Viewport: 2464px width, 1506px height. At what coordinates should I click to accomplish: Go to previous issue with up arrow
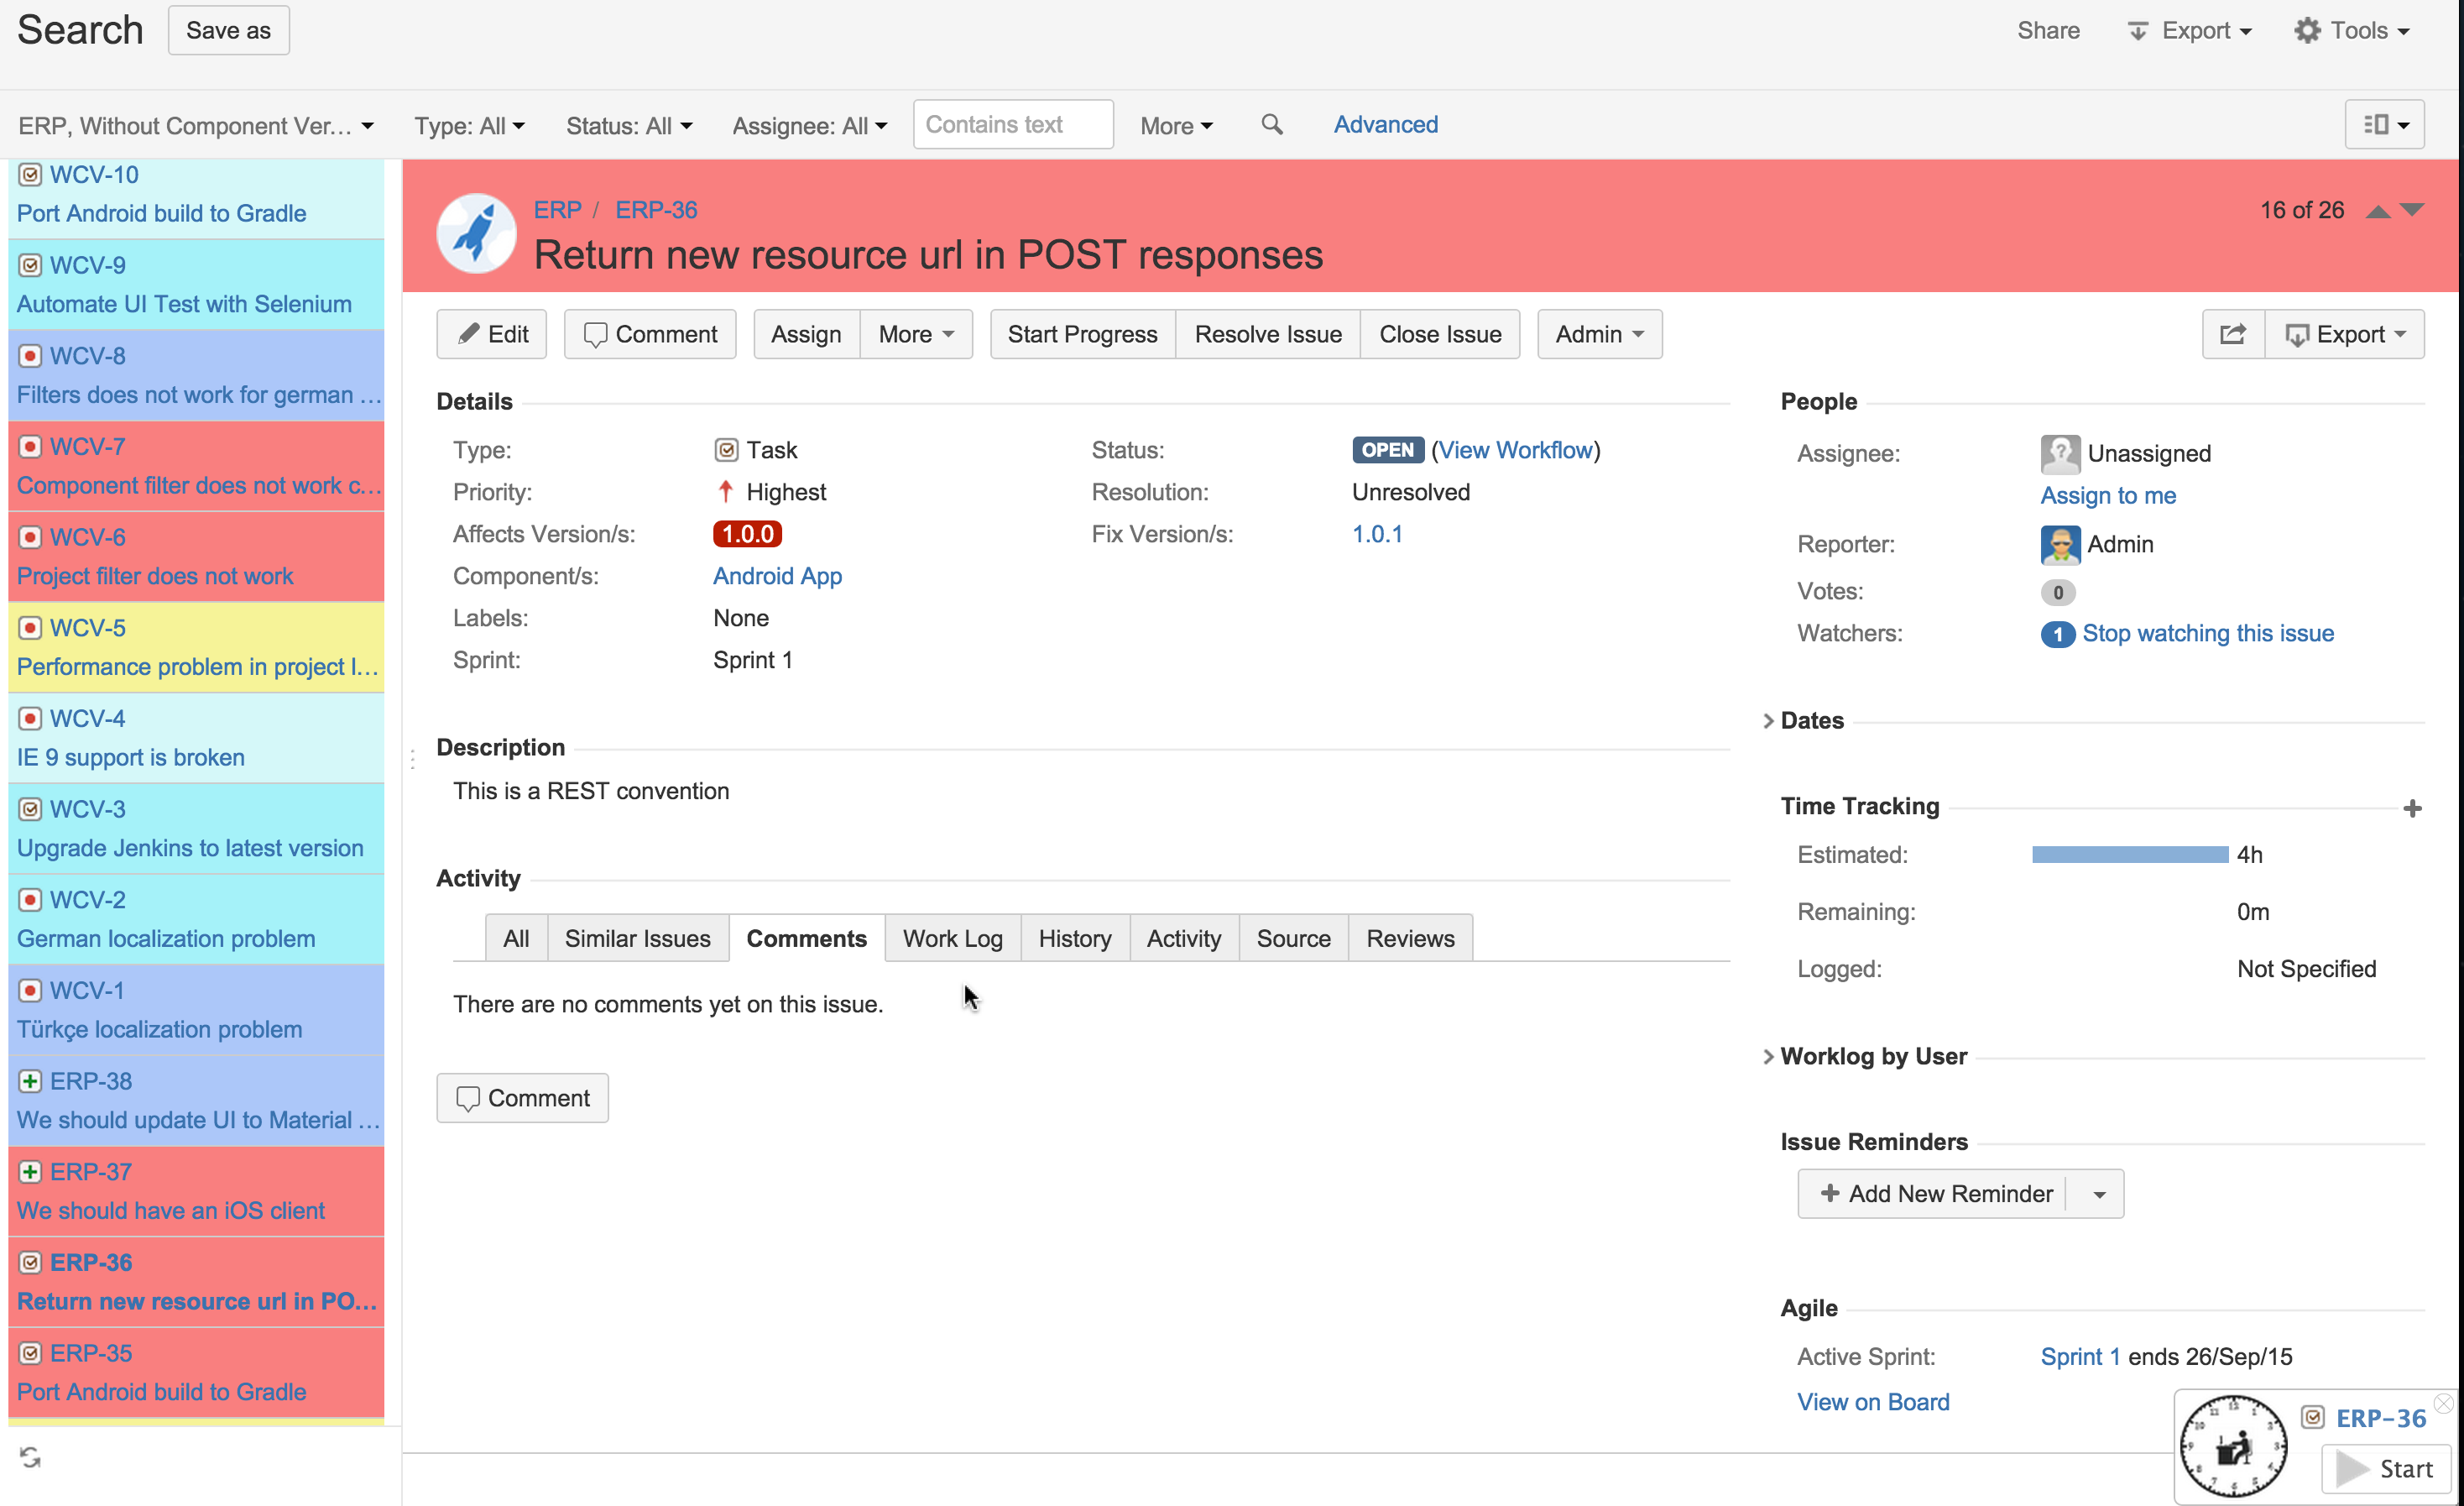2378,211
